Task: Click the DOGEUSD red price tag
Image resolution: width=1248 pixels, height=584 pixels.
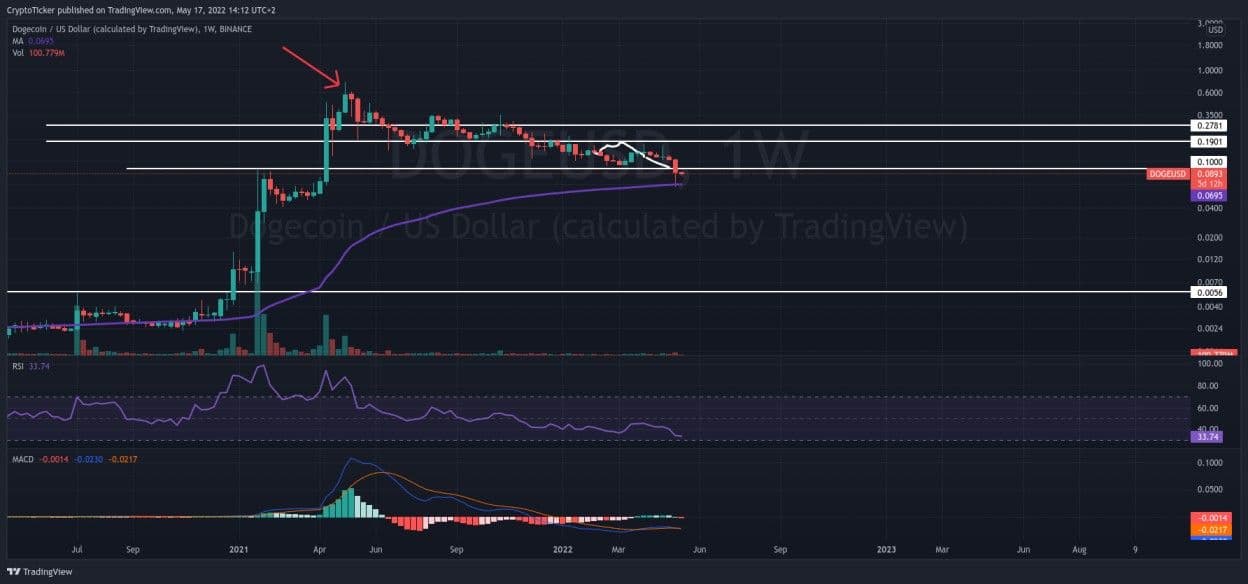Action: click(1166, 174)
